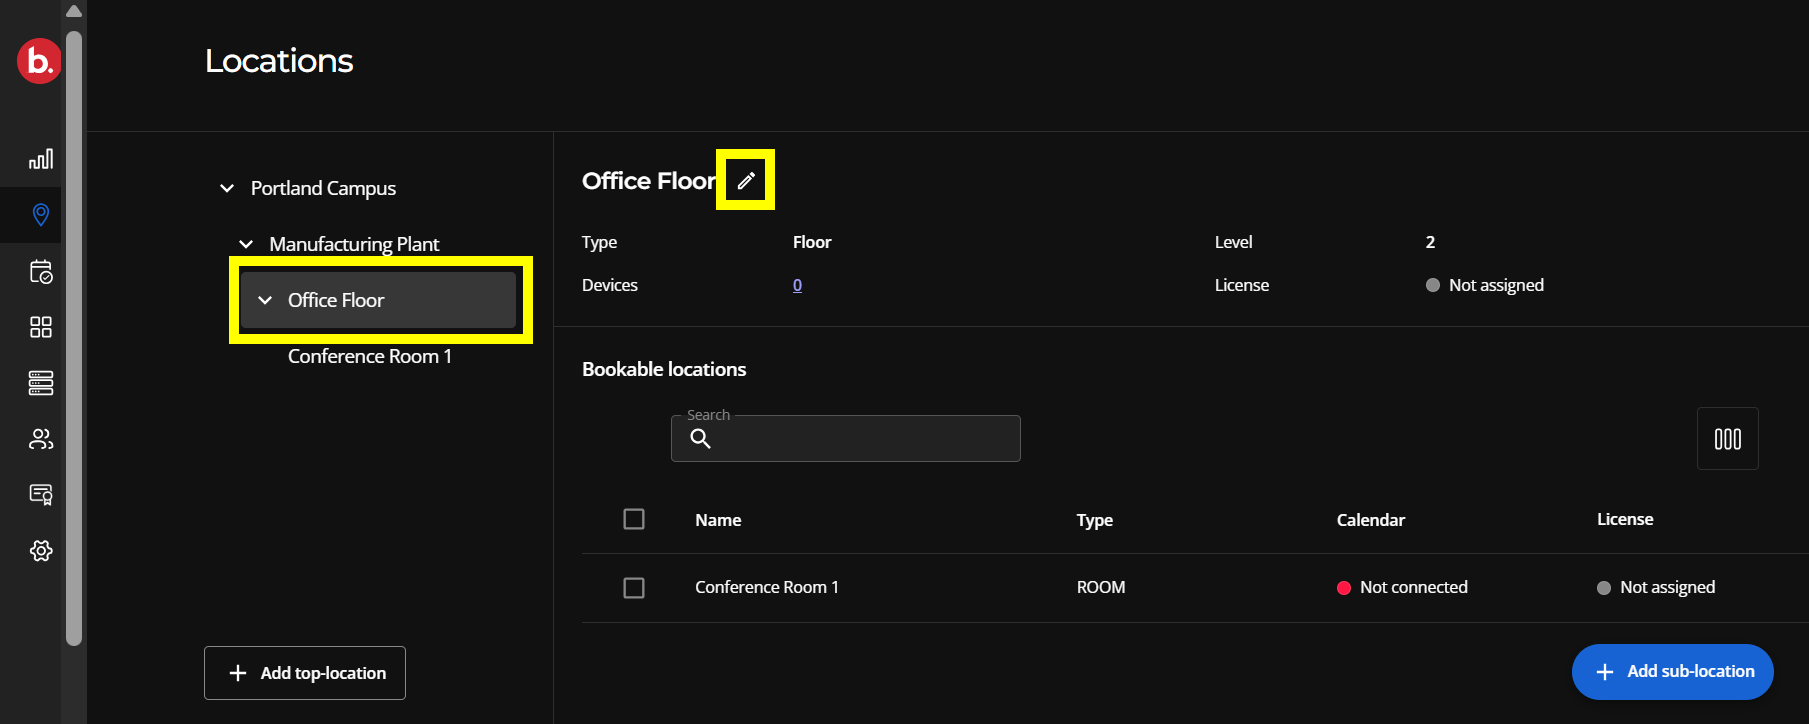
Task: Collapse the Portland Campus tree node
Action: point(227,188)
